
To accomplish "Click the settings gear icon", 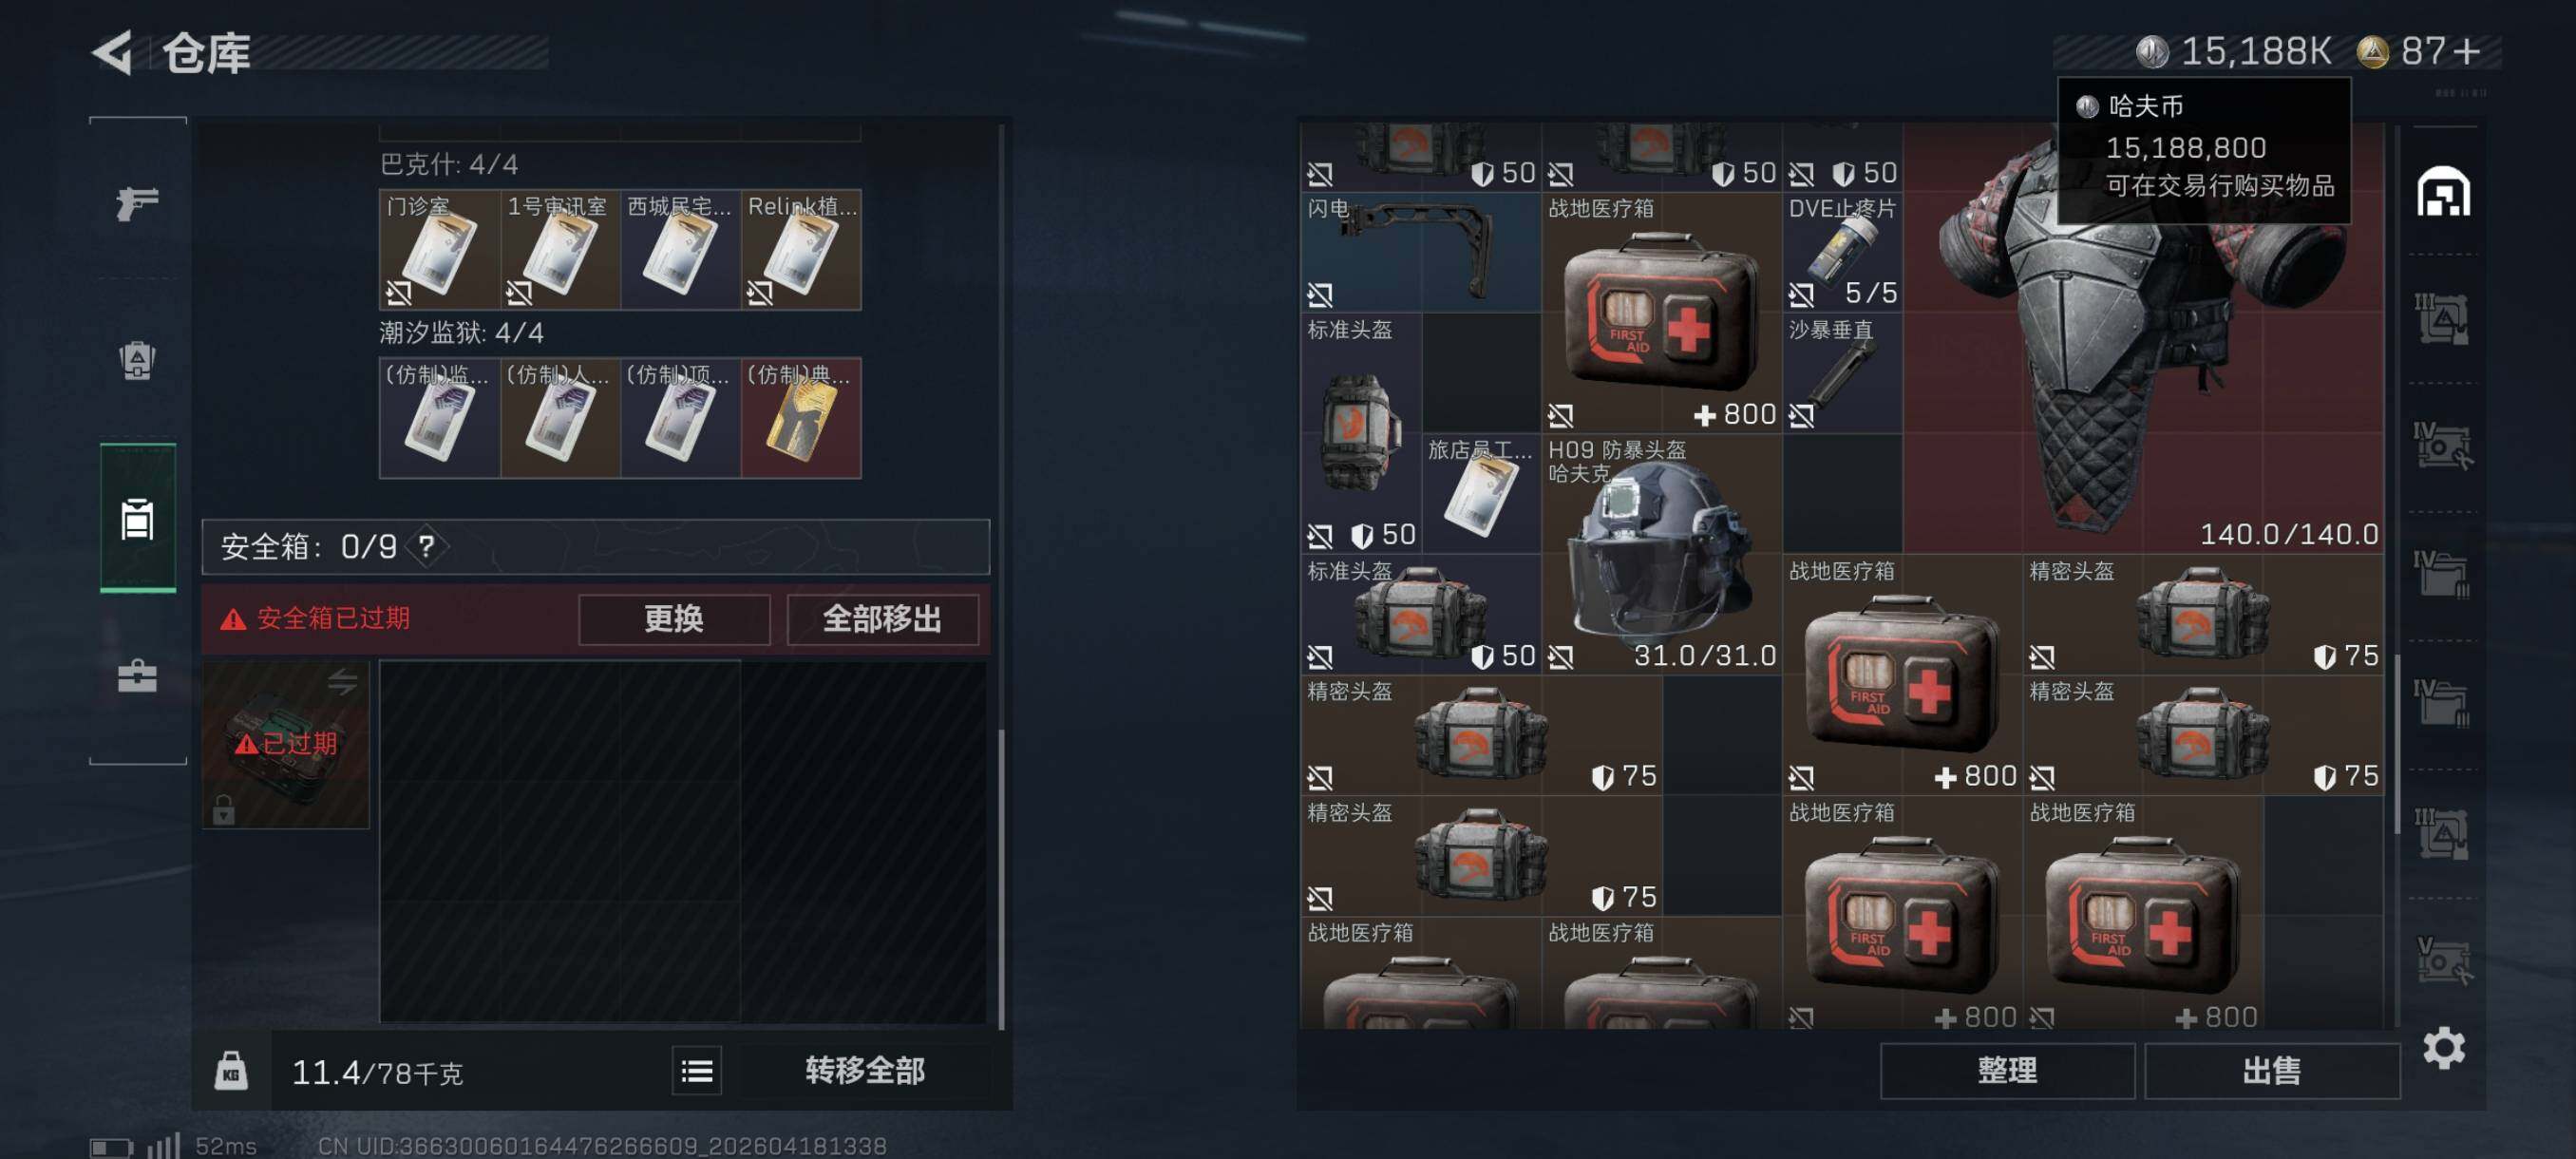I will coord(2443,1047).
